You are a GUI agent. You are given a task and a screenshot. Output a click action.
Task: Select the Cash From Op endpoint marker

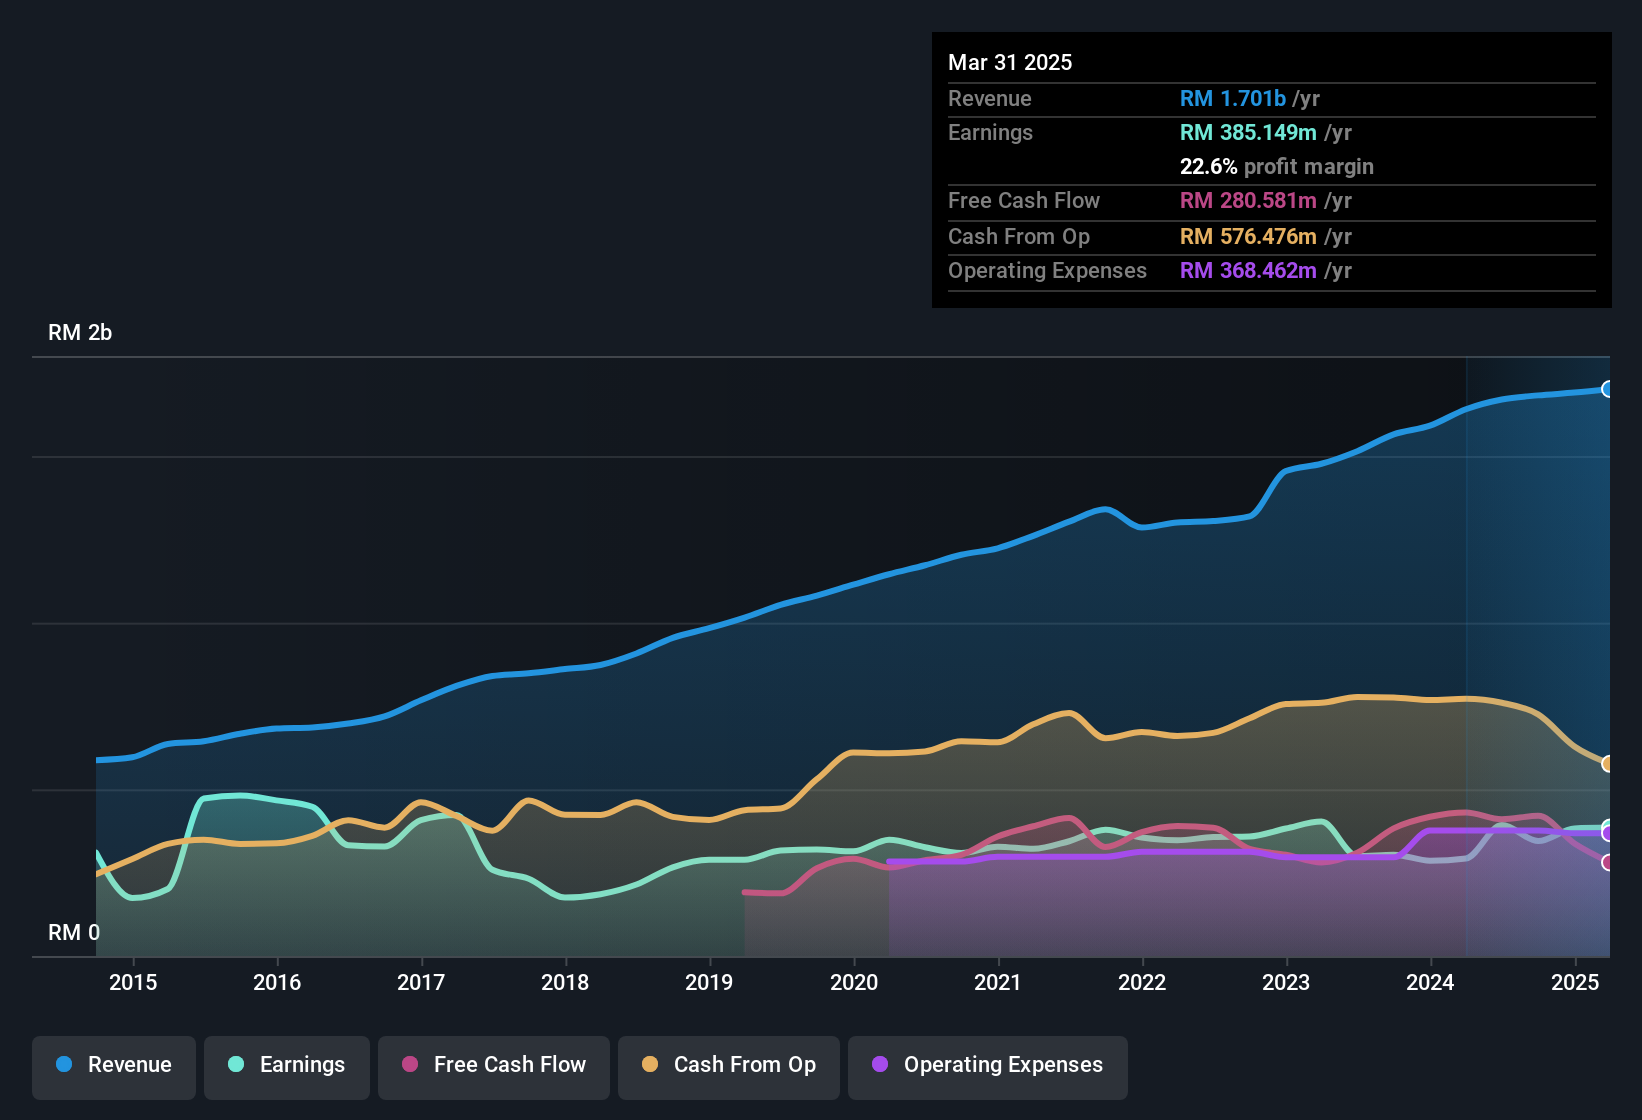point(1607,764)
